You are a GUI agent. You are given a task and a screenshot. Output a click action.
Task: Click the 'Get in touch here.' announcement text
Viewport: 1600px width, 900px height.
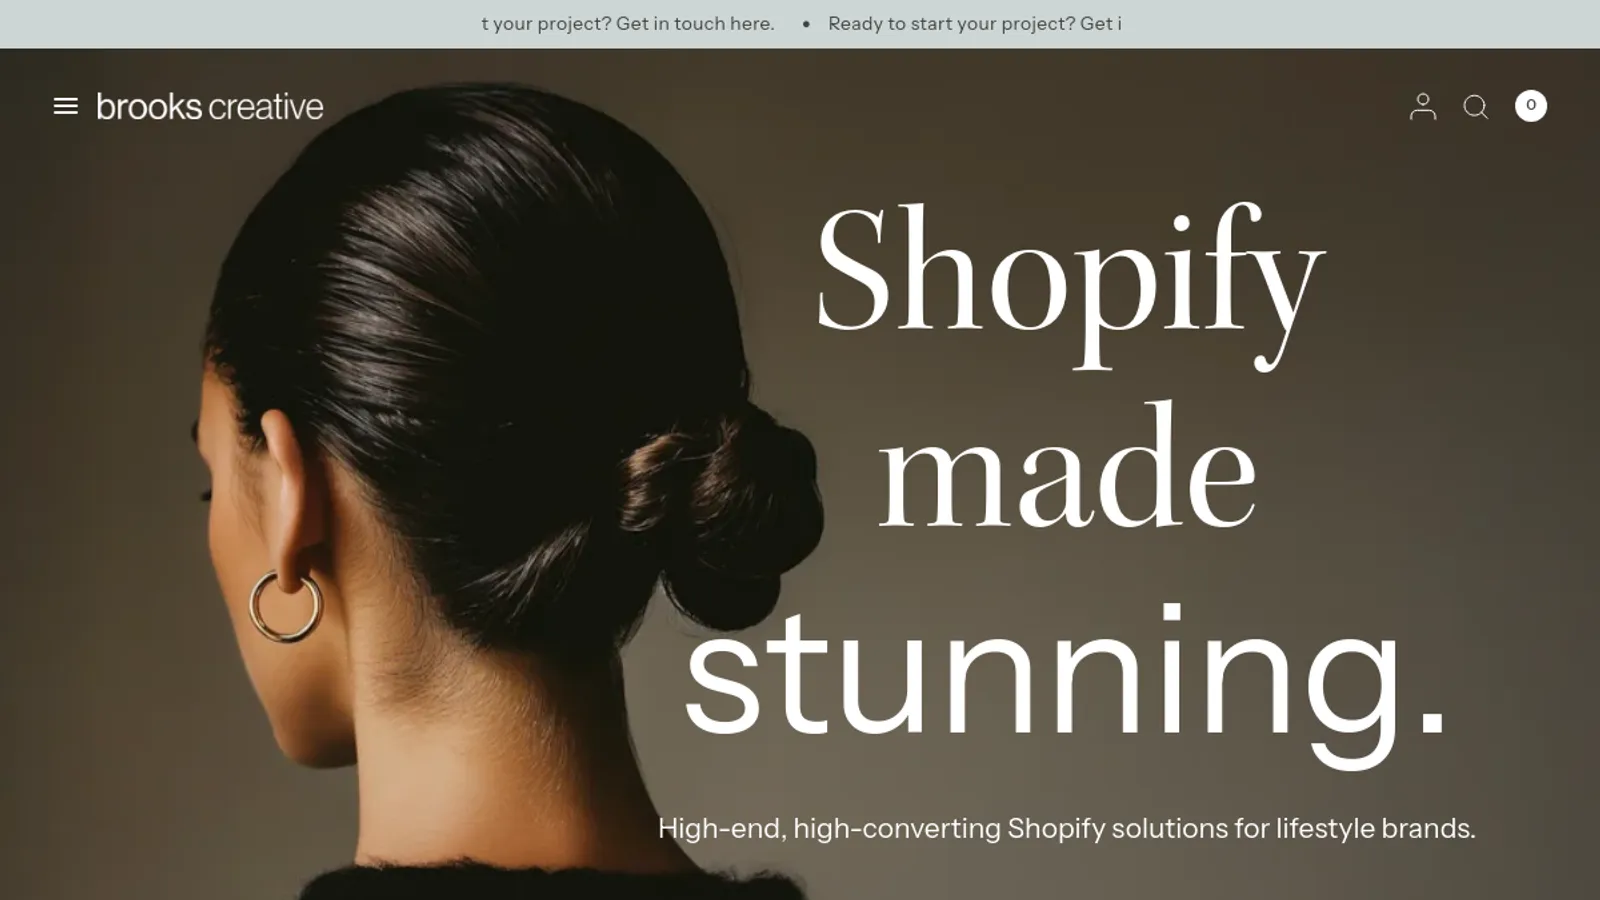click(695, 24)
